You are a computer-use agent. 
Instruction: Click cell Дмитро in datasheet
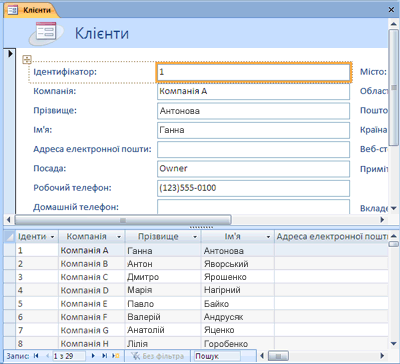pyautogui.click(x=163, y=277)
